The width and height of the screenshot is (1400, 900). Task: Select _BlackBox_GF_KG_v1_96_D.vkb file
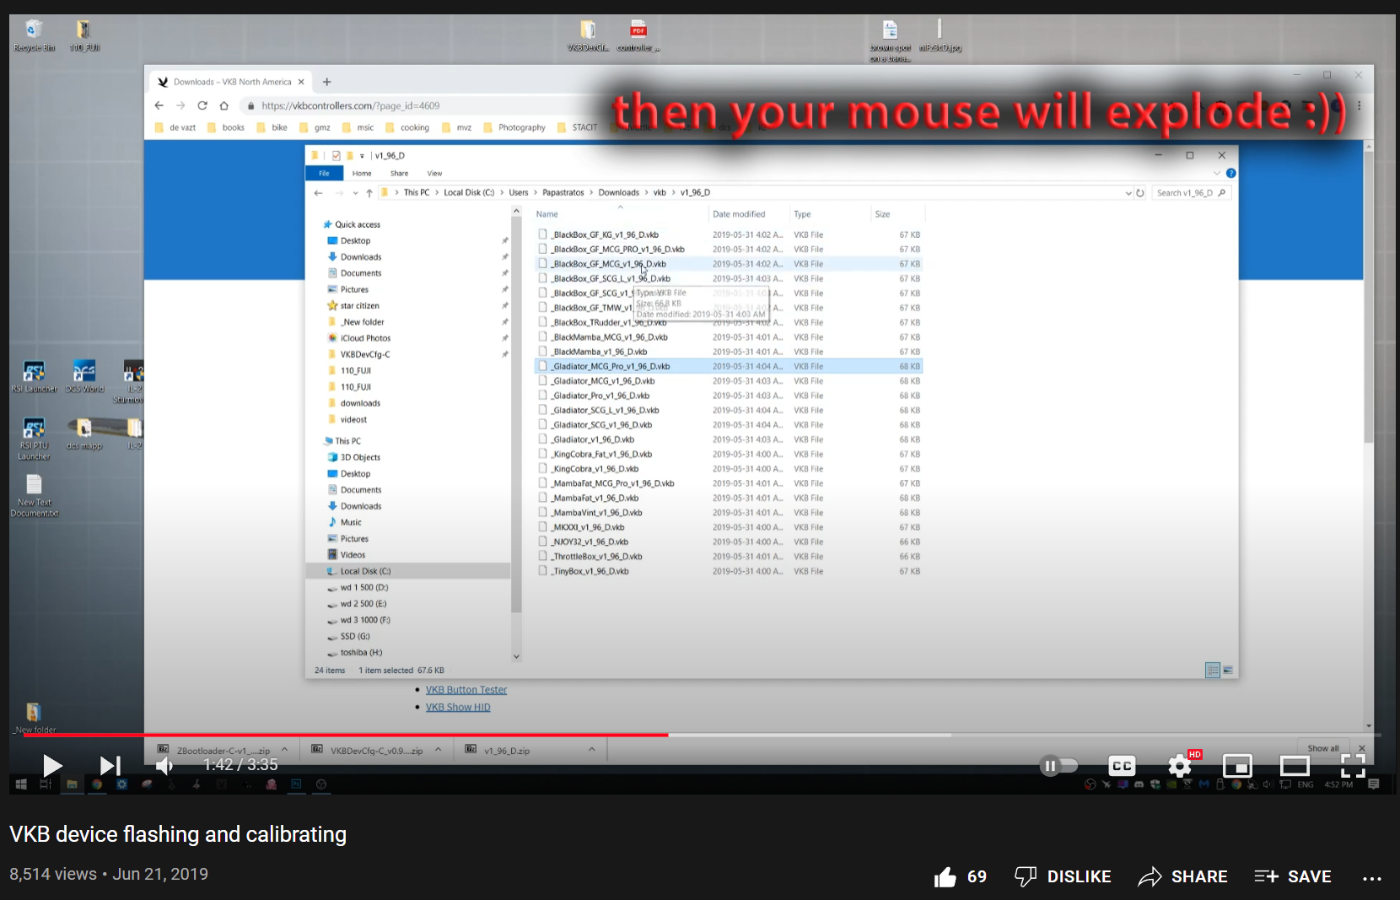tap(605, 235)
